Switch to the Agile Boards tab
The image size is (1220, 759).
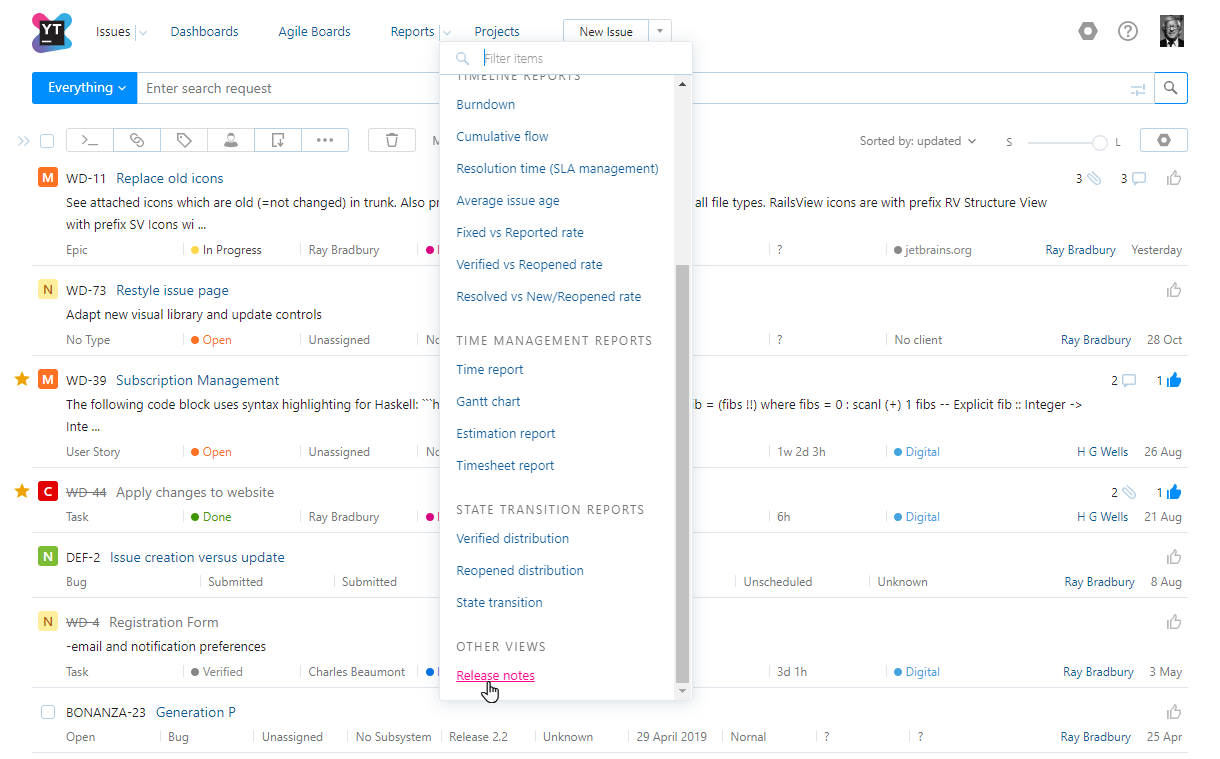point(314,31)
